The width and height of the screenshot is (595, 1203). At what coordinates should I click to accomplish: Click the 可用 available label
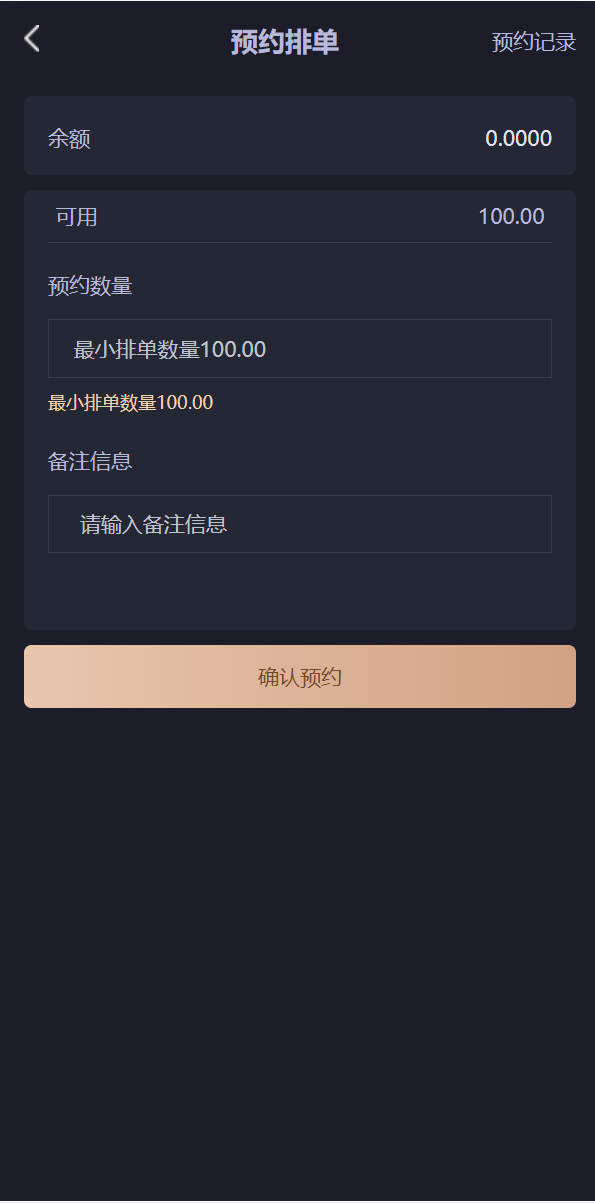tap(73, 216)
